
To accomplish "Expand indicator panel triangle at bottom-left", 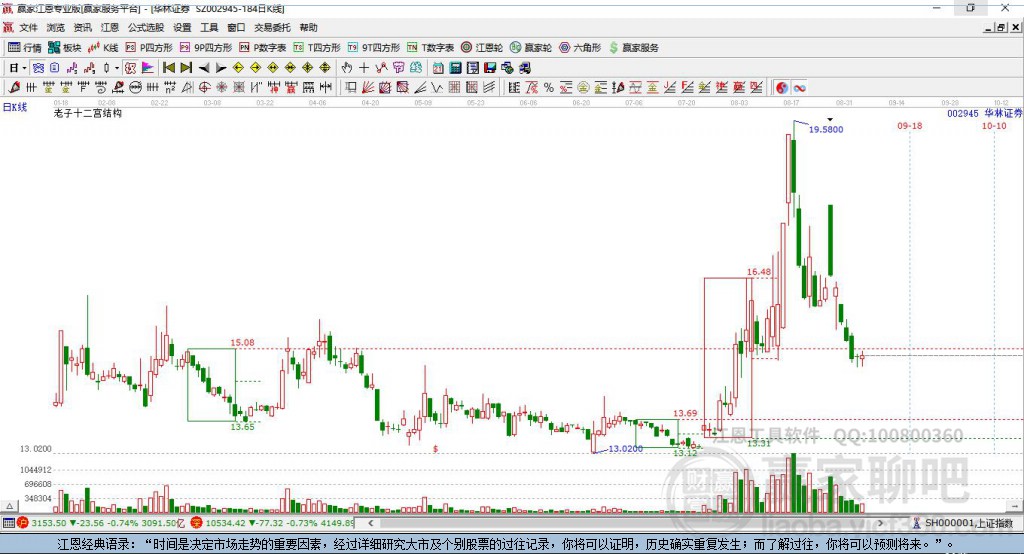I will click(9, 506).
